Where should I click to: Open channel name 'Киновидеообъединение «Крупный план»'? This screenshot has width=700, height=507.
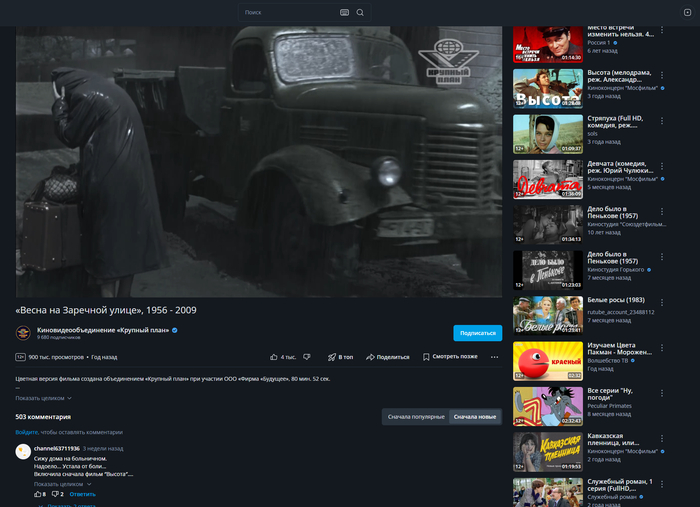coord(103,330)
